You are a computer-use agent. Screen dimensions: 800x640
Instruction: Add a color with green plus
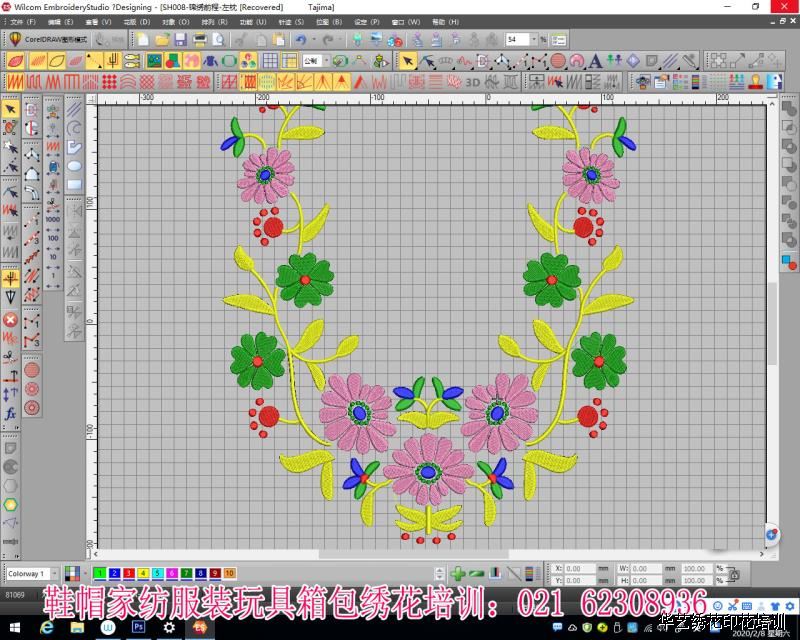tap(458, 574)
